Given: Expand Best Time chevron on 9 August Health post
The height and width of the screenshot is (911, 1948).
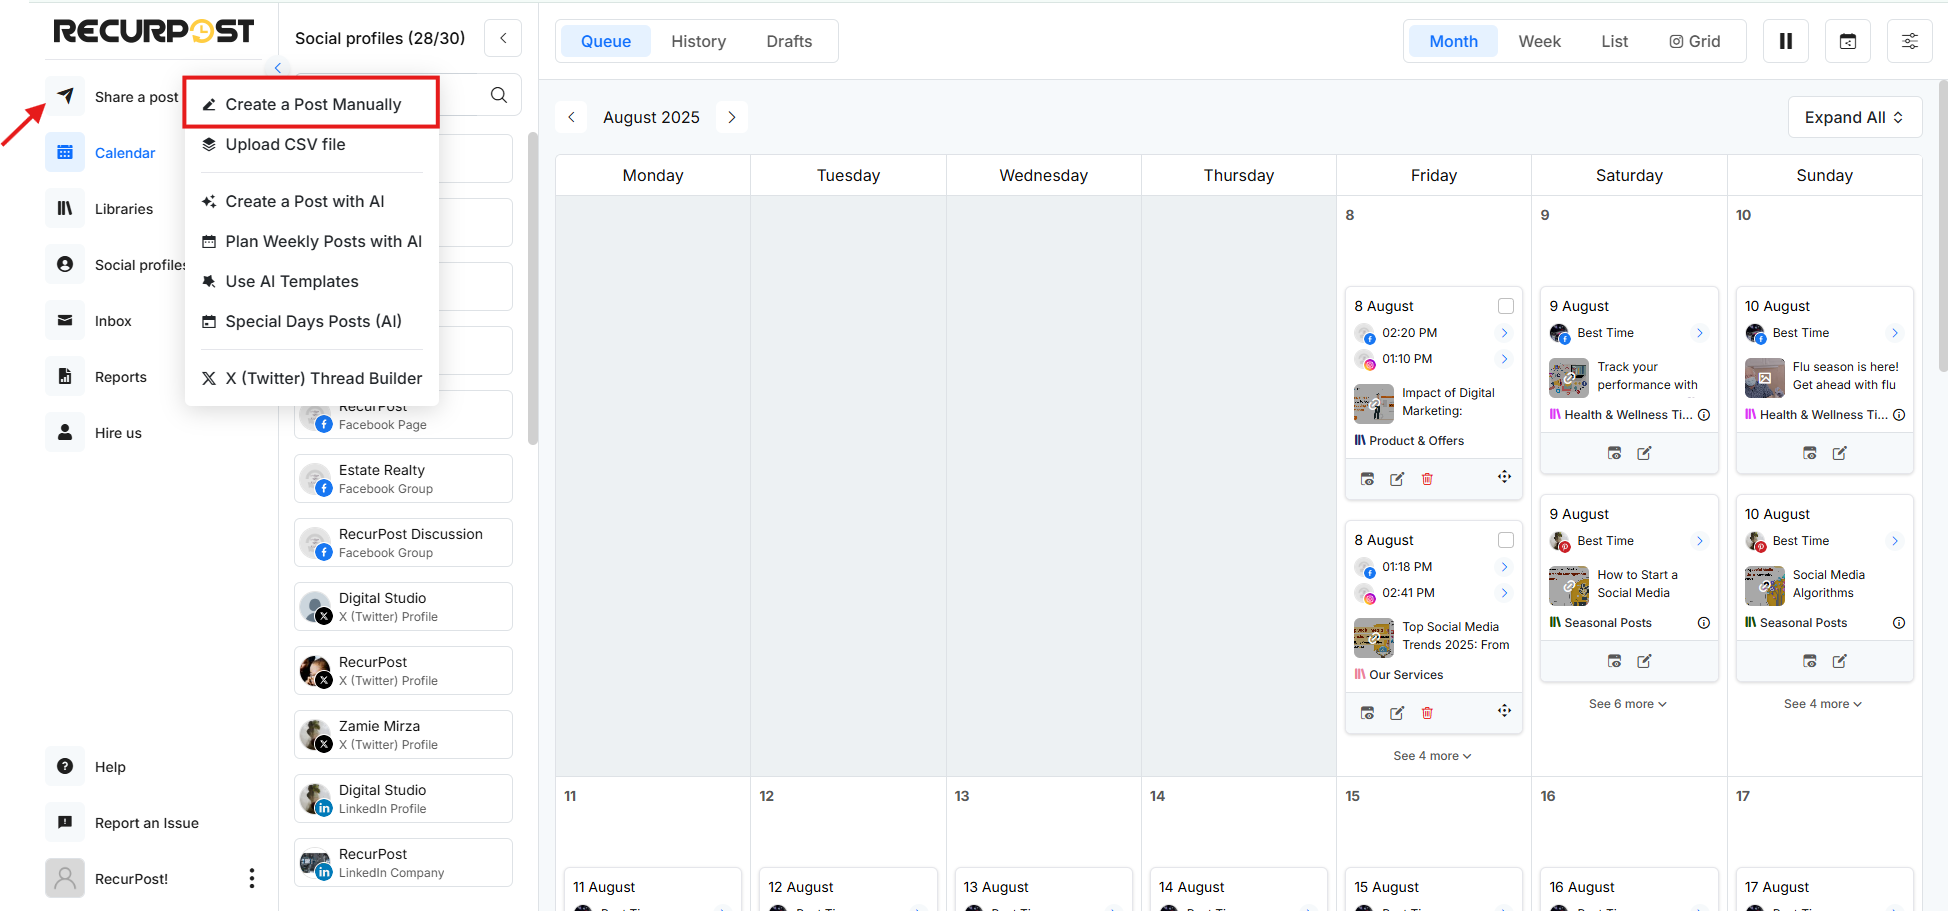Looking at the screenshot, I should [1699, 333].
